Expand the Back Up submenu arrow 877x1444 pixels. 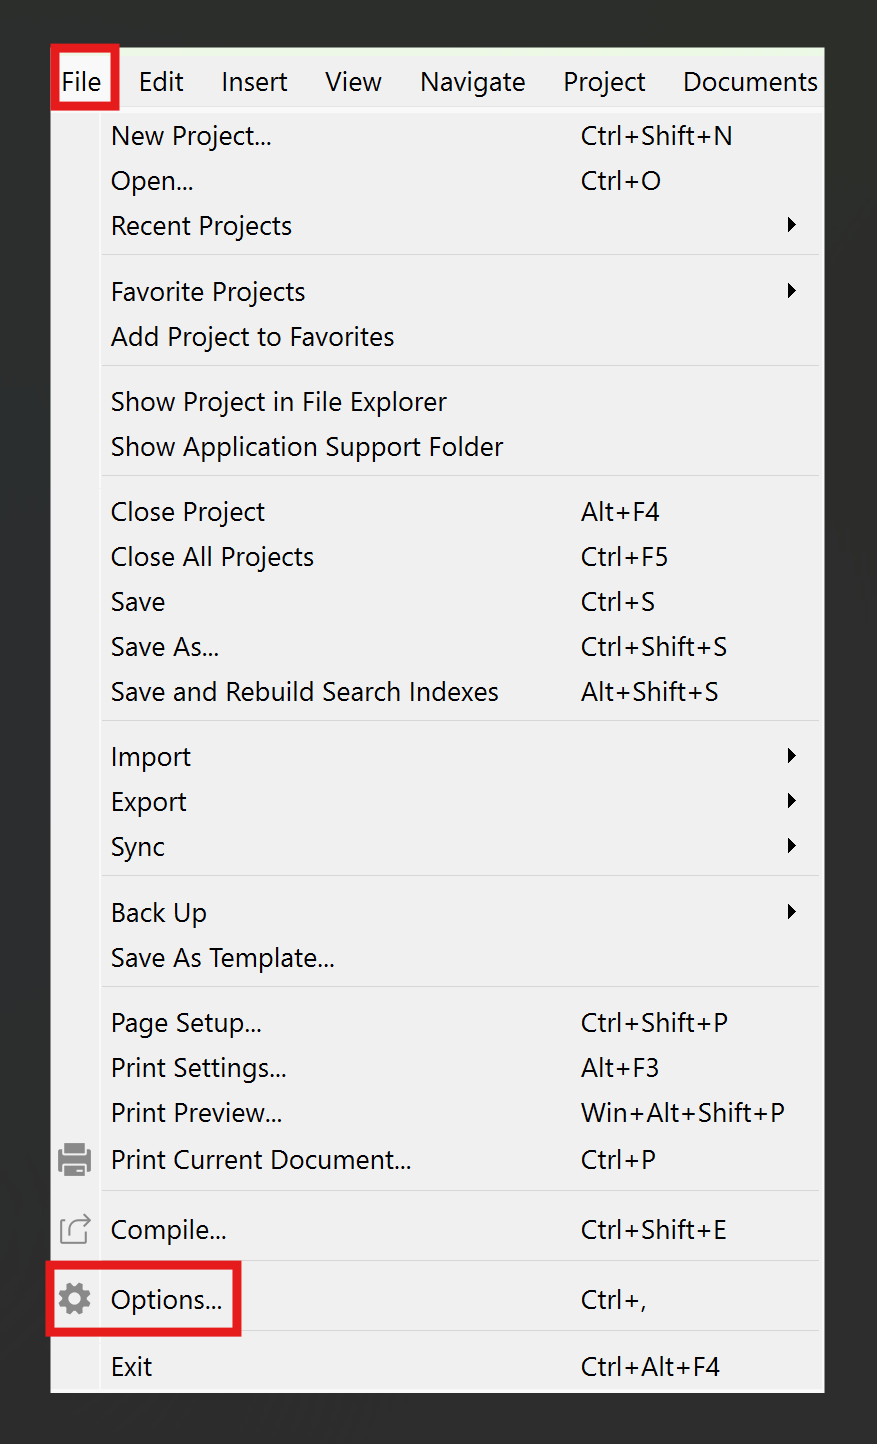[791, 912]
